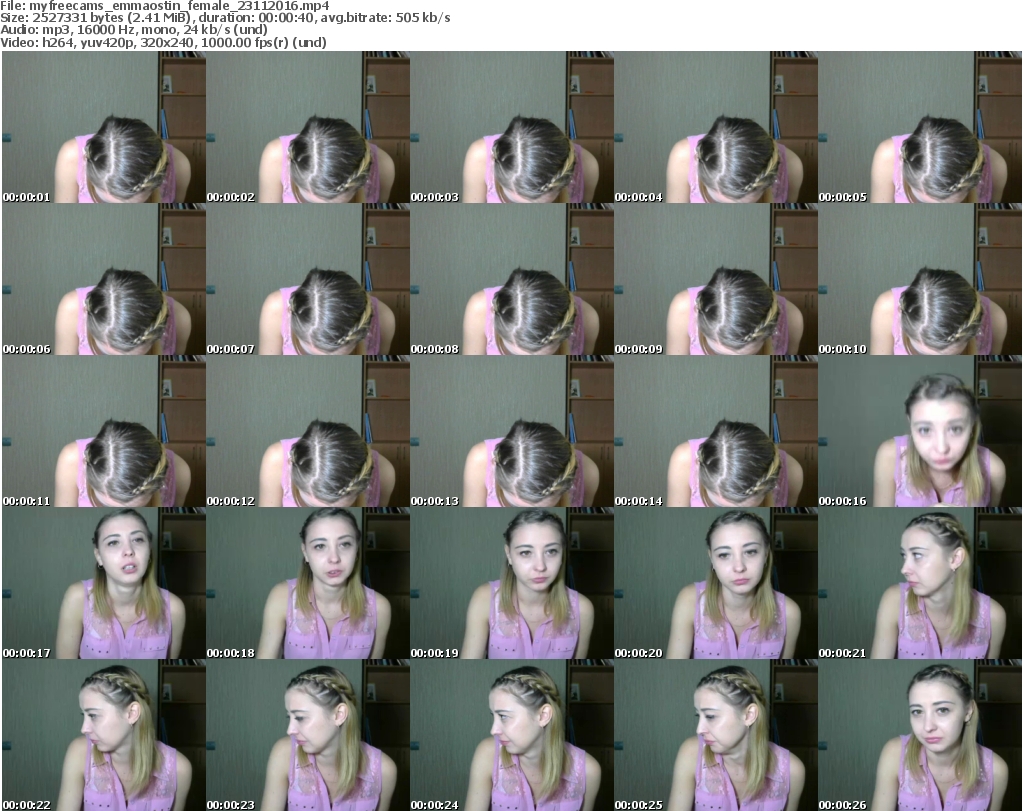This screenshot has width=1024, height=811.
Task: Click the thumbnail at 00:00:17
Action: tap(104, 583)
